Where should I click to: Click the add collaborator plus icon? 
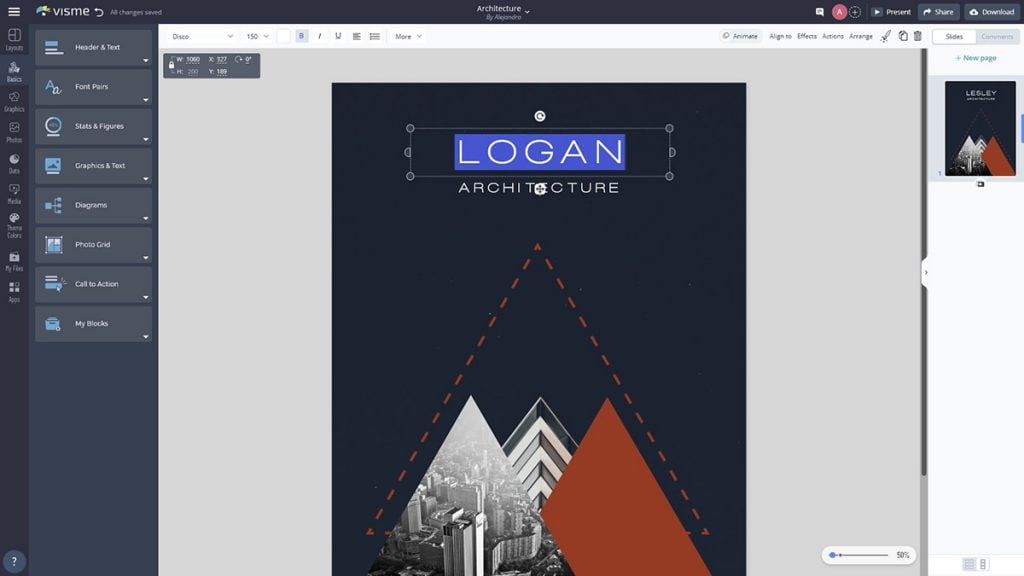point(855,12)
